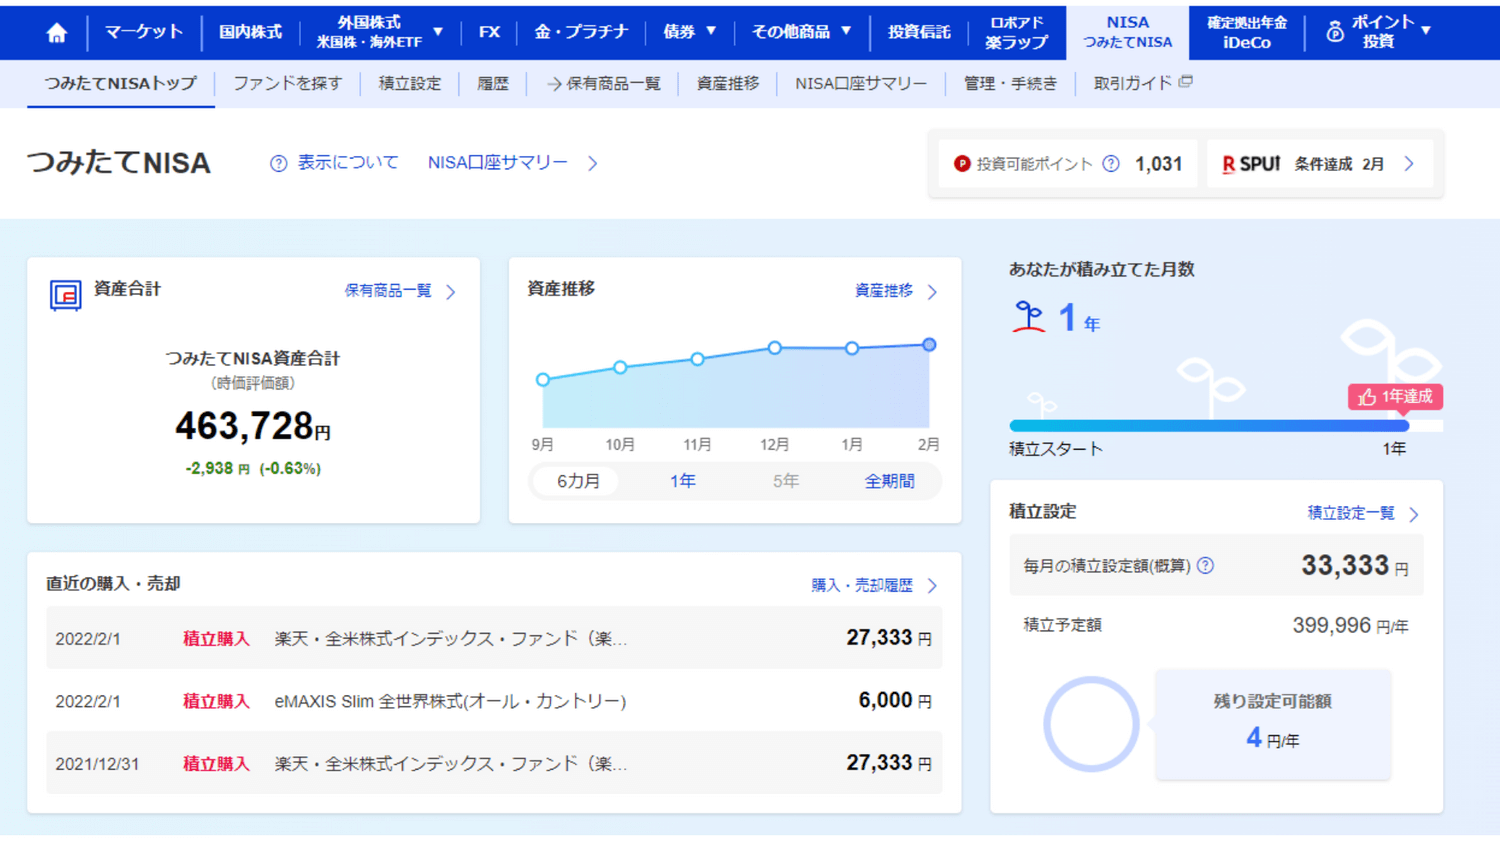
Task: Switch to つみたてNISAトップ tab
Action: click(121, 84)
